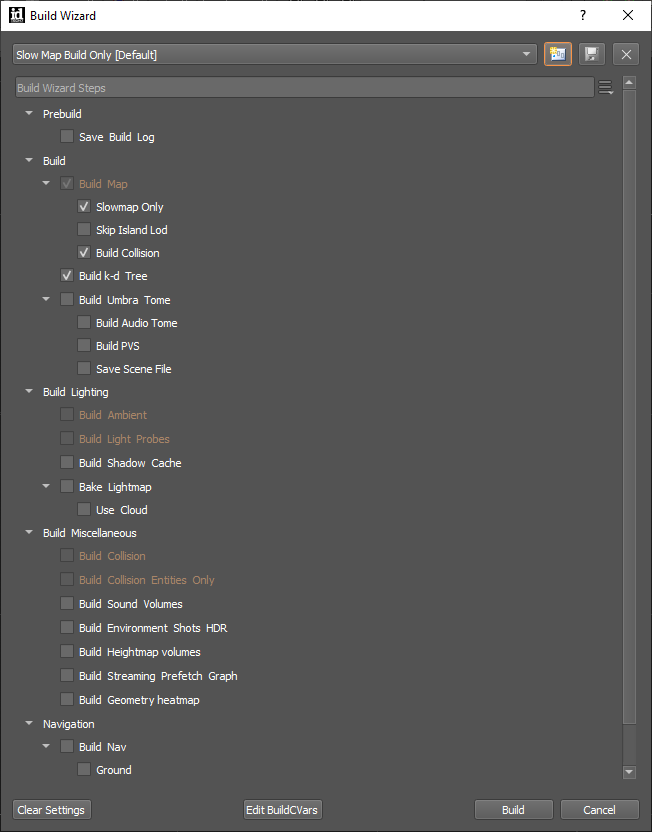Enable the Ground checkbox

[x=84, y=769]
